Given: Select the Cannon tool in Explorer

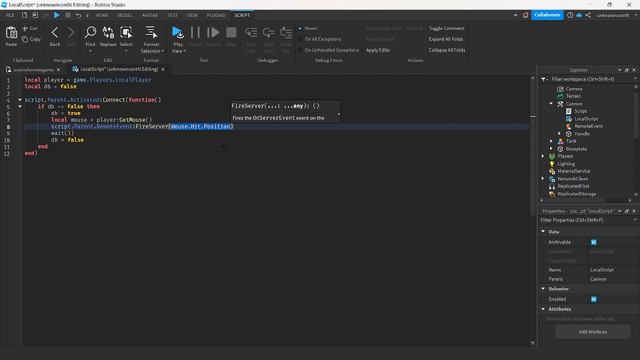Looking at the screenshot, I should (574, 104).
